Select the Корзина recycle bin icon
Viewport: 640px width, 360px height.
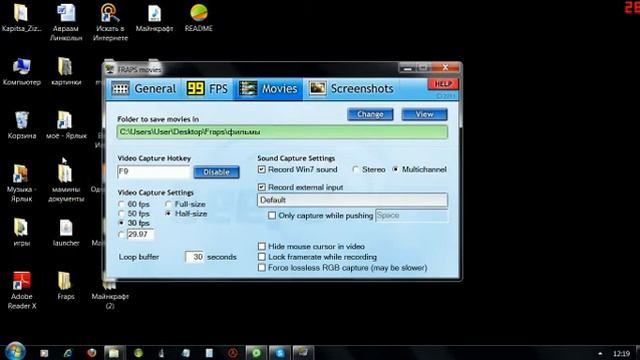(22, 120)
